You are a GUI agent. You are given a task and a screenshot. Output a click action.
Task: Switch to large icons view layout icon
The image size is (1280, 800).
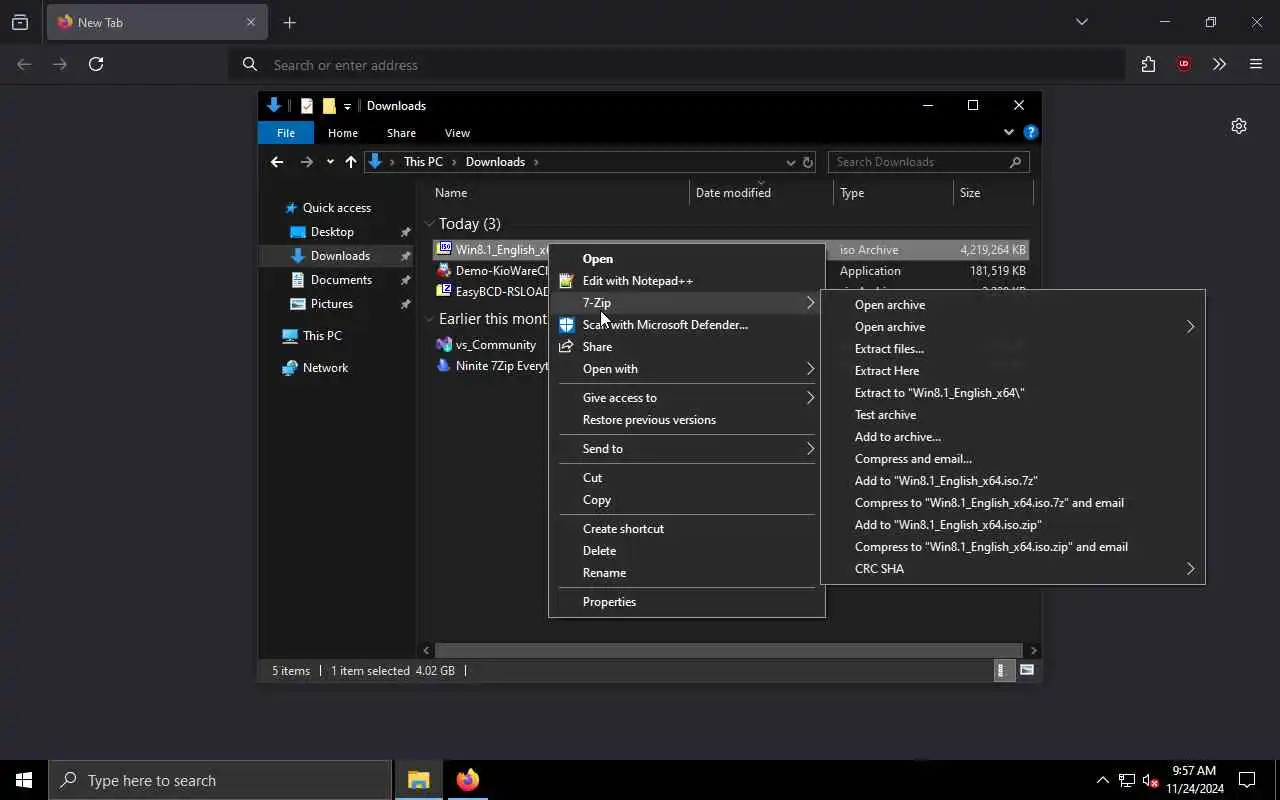pos(1027,670)
